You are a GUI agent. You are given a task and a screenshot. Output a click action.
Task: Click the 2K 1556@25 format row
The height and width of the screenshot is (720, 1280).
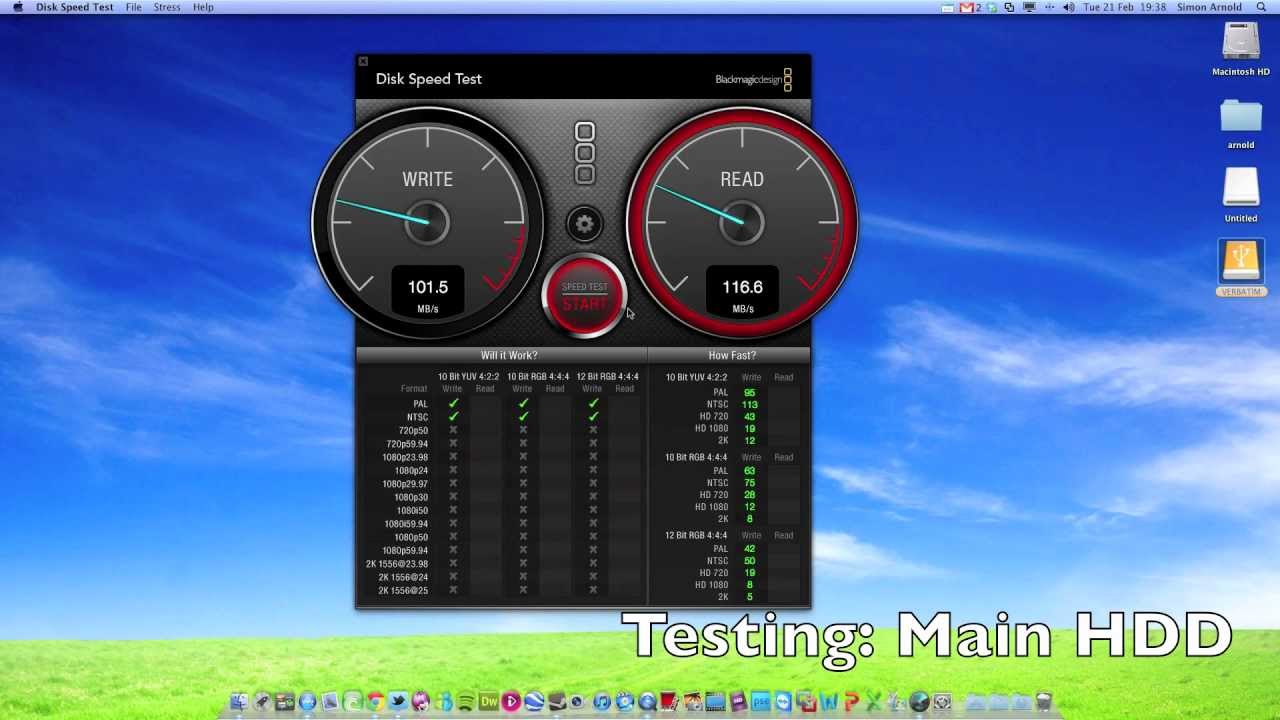pyautogui.click(x=500, y=591)
